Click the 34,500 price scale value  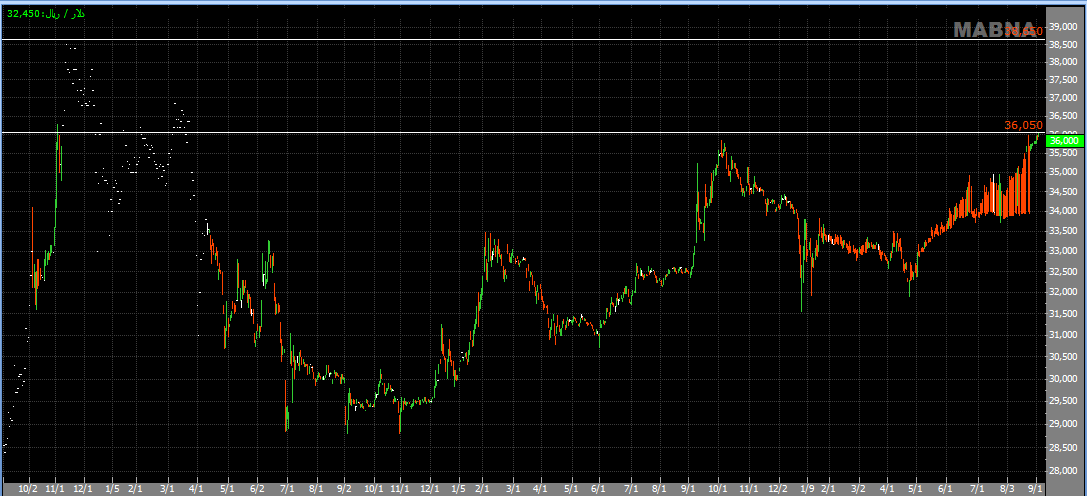coord(1061,191)
